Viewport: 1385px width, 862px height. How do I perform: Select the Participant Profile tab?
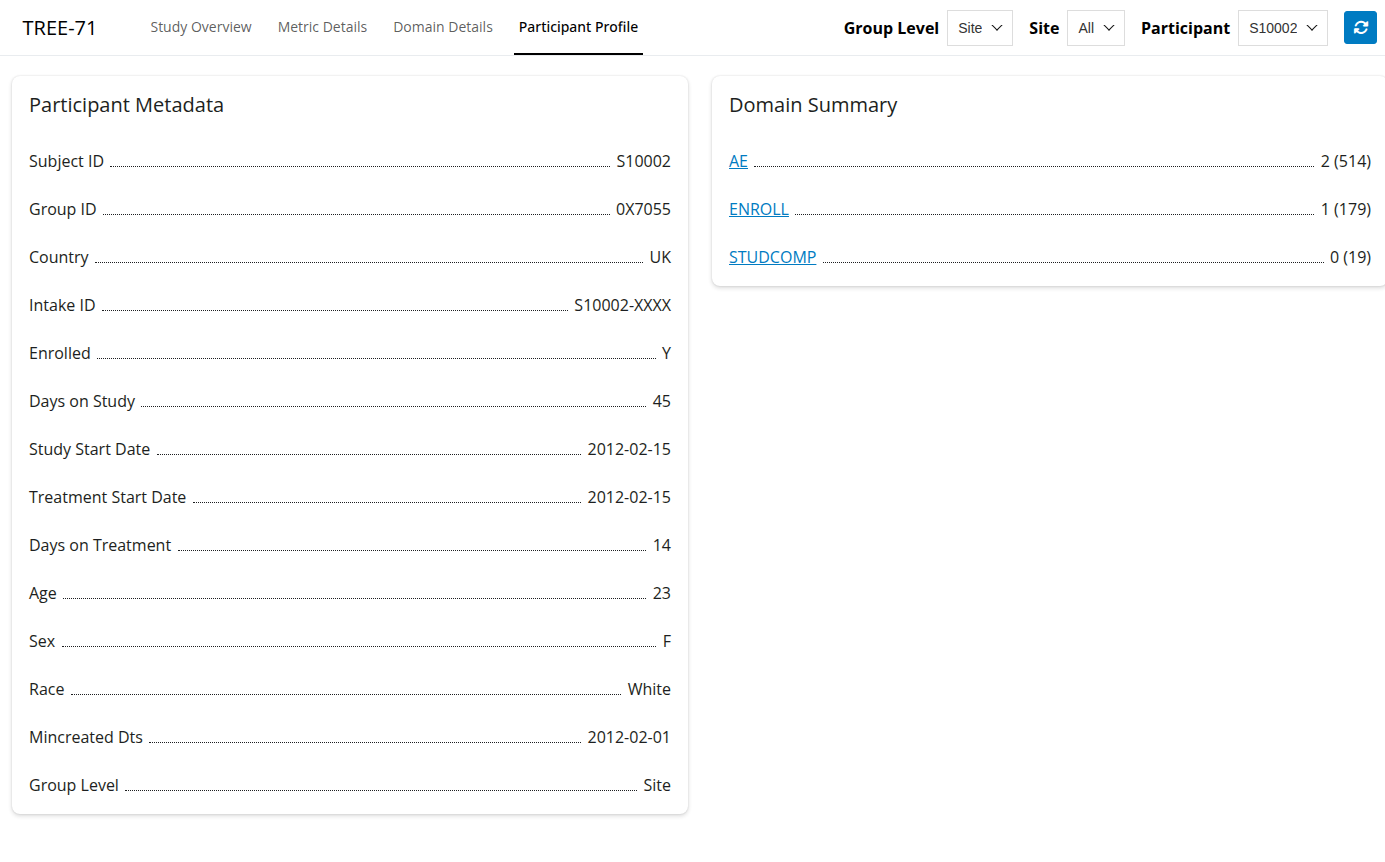(578, 27)
